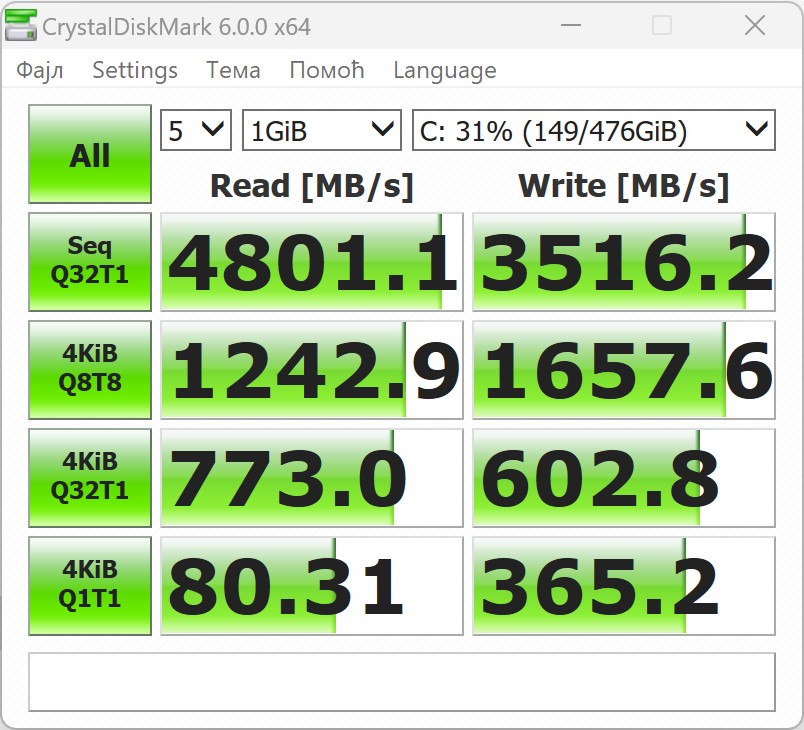Screen dimensions: 804x730
Task: Open the Тема menu
Action: [233, 70]
